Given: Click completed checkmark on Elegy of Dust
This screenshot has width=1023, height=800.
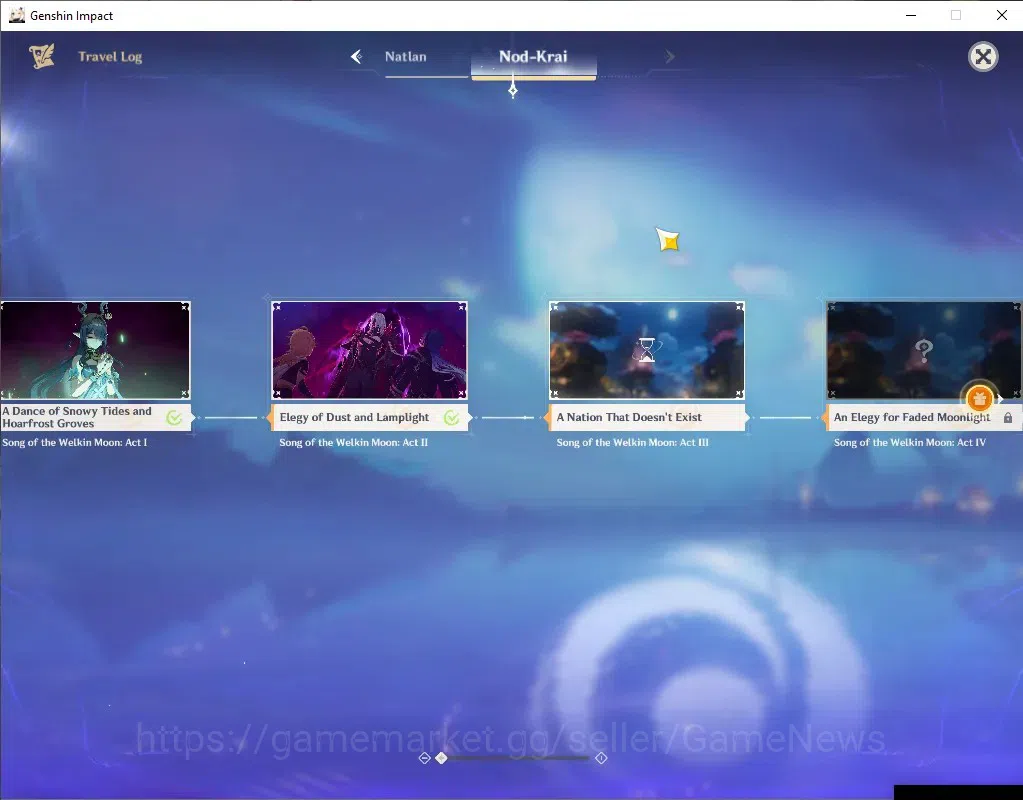Looking at the screenshot, I should (x=451, y=418).
